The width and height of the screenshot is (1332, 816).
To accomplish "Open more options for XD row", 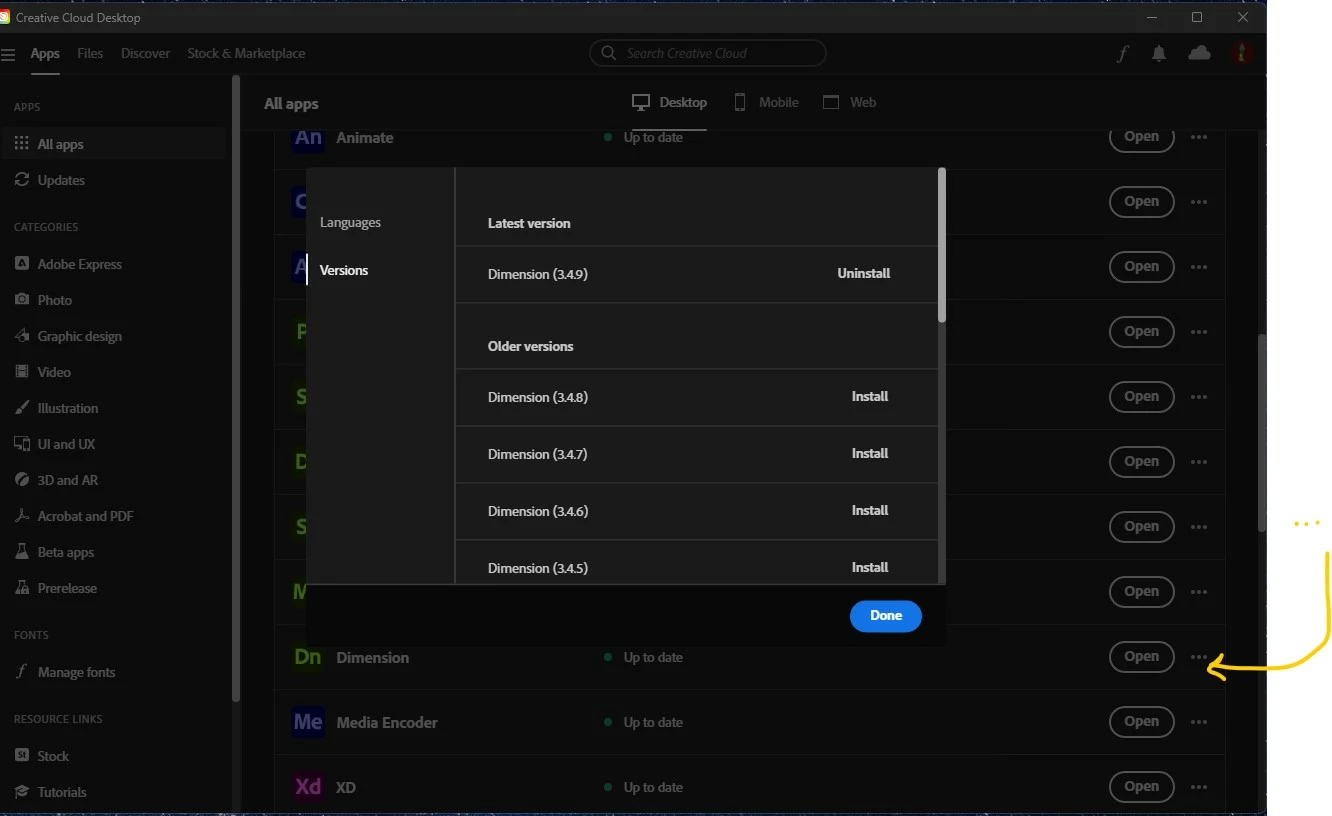I will pos(1199,787).
